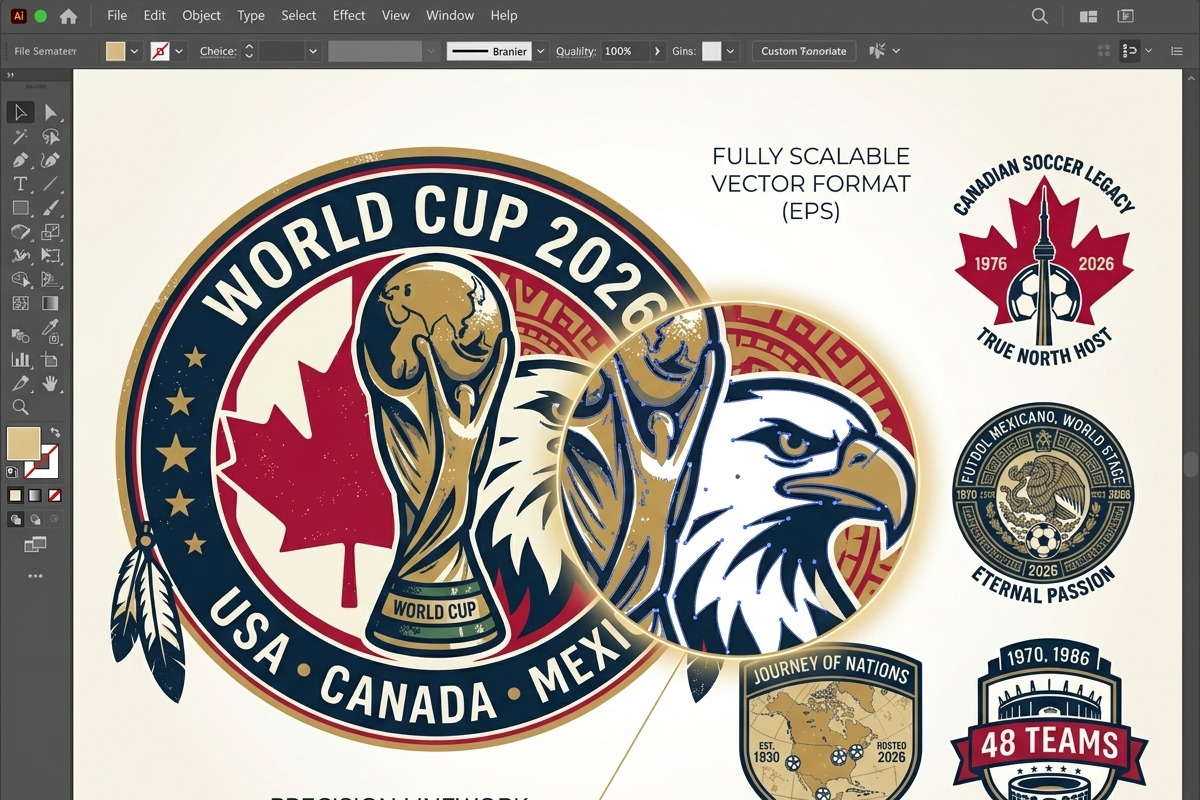Open the Edit menu
The height and width of the screenshot is (800, 1200).
point(155,15)
